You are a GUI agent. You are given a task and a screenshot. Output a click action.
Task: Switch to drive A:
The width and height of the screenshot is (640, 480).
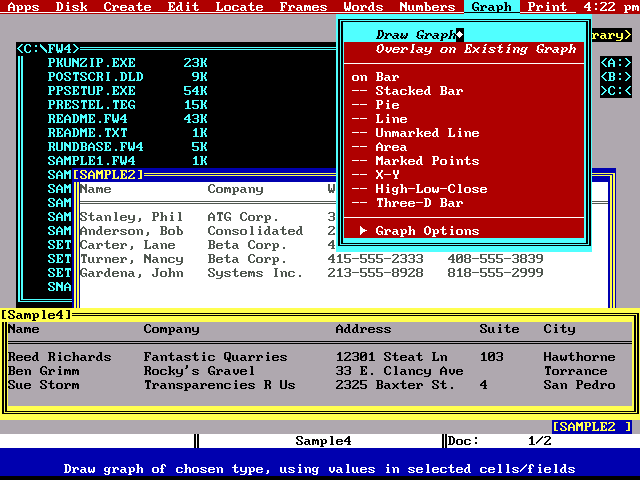616,63
